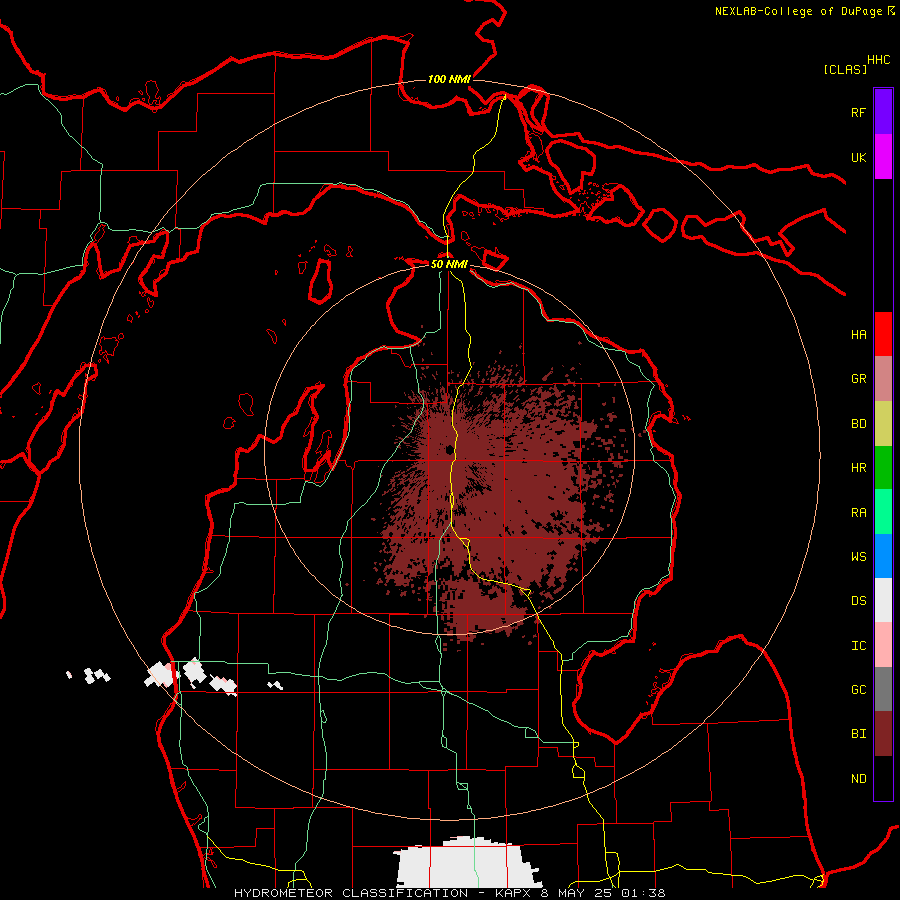Click the BI legend label
900x900 pixels.
(x=858, y=734)
